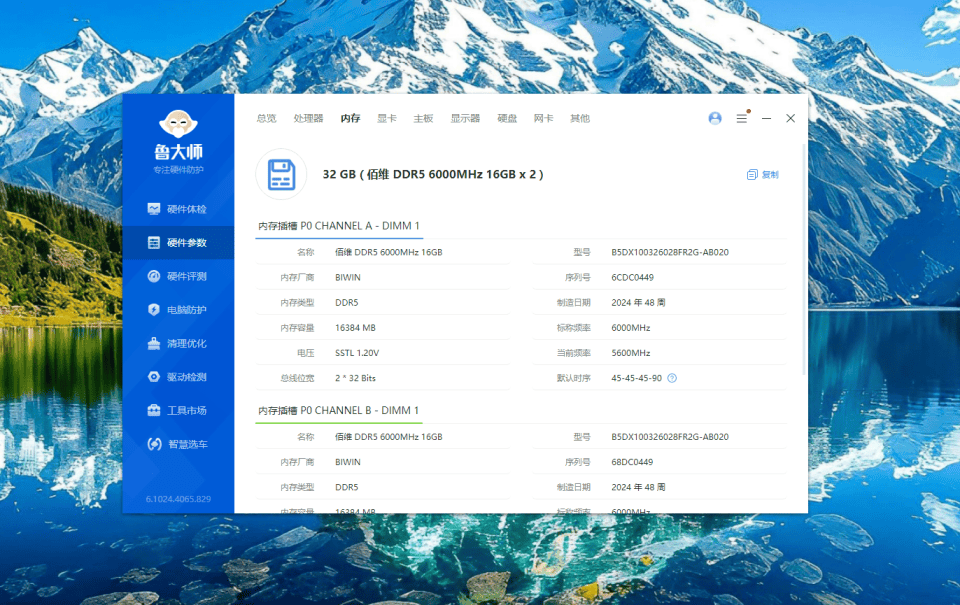
Task: Click the vertical scrollbar in memory panel
Action: (804, 260)
